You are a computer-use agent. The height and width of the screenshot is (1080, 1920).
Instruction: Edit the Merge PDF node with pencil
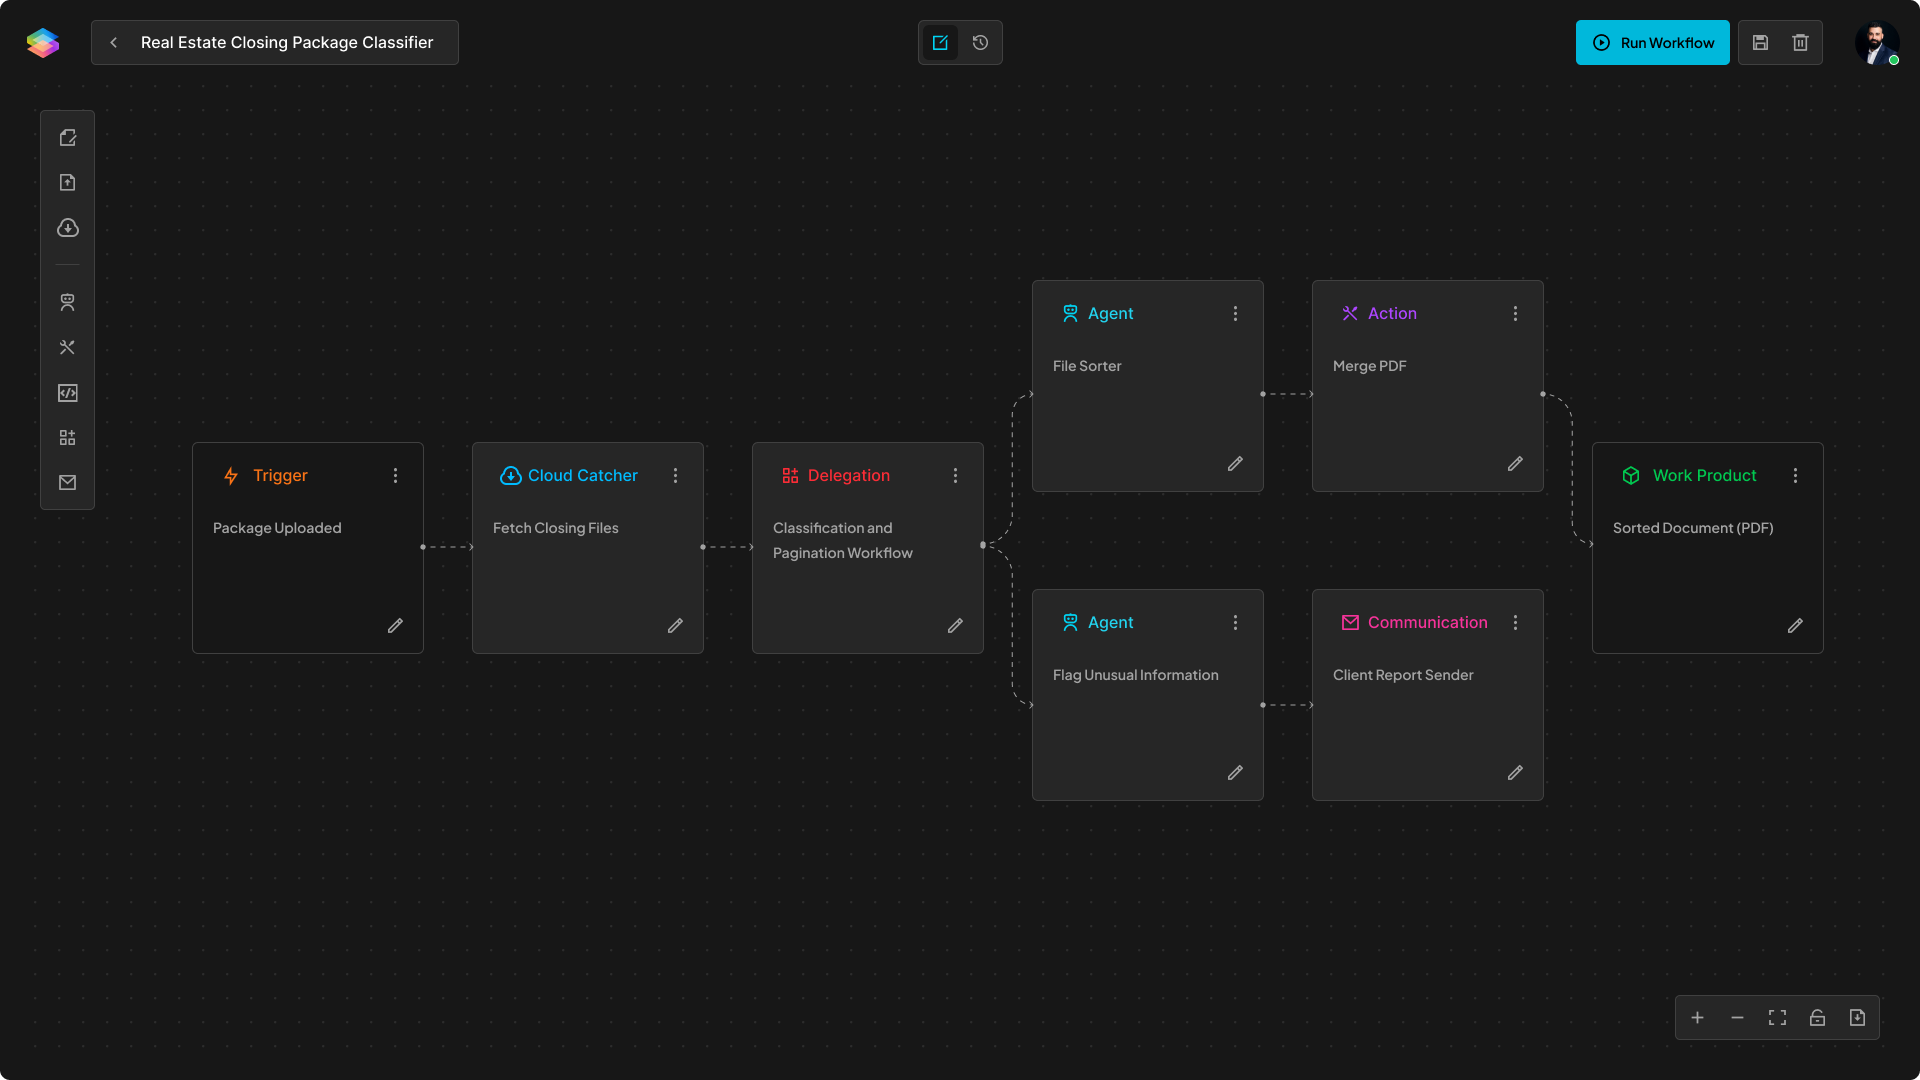[1515, 464]
